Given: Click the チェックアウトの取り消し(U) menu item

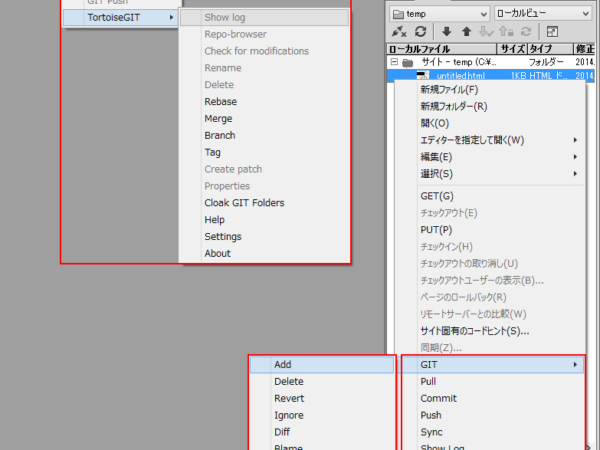Looking at the screenshot, I should pos(469,264).
